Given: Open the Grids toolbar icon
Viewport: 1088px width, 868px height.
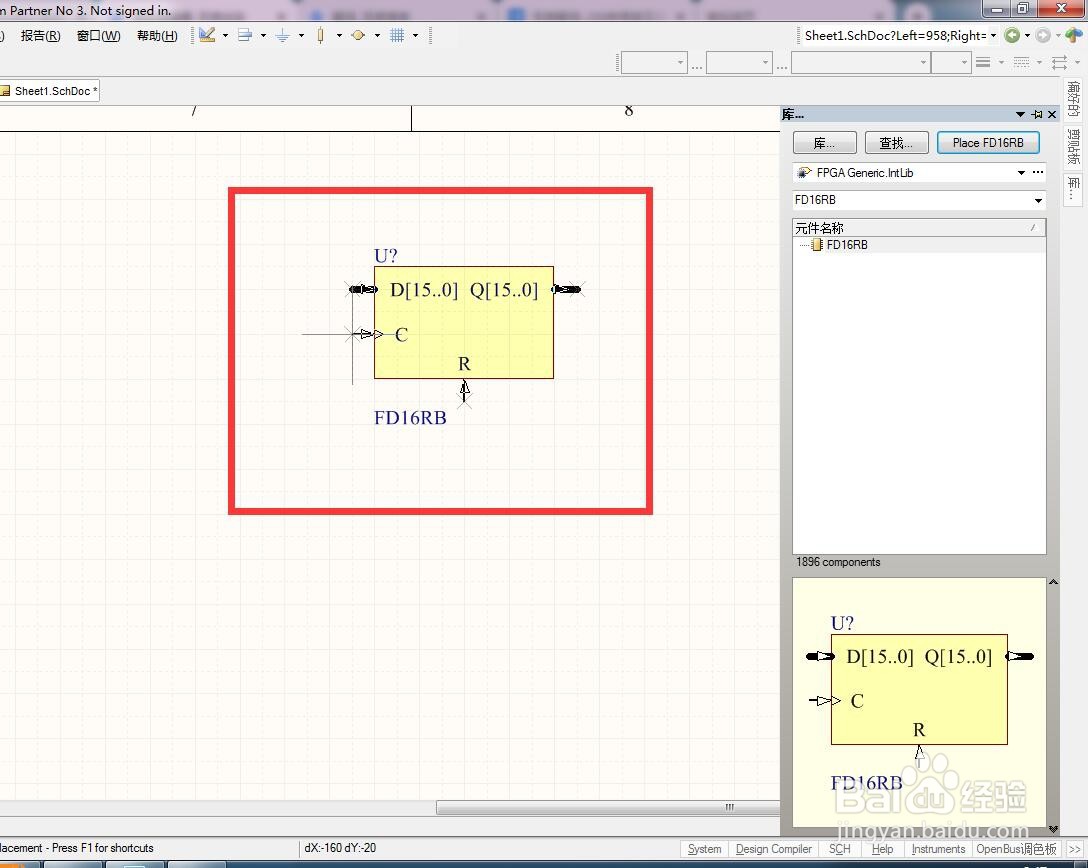Looking at the screenshot, I should click(x=397, y=35).
